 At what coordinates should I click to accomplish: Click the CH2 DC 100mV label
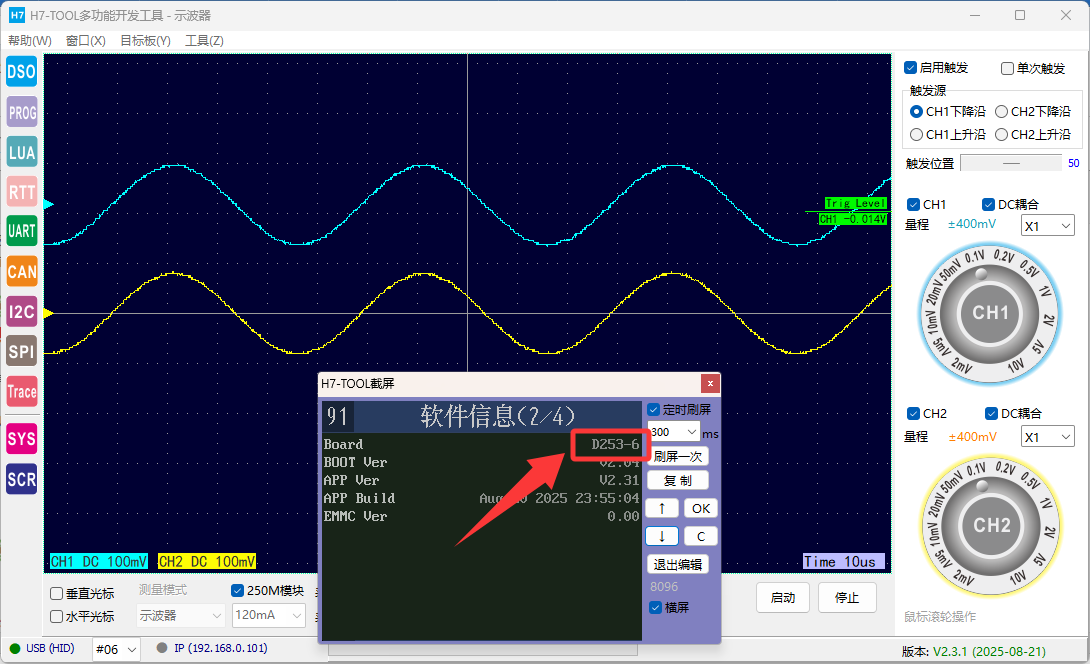206,561
